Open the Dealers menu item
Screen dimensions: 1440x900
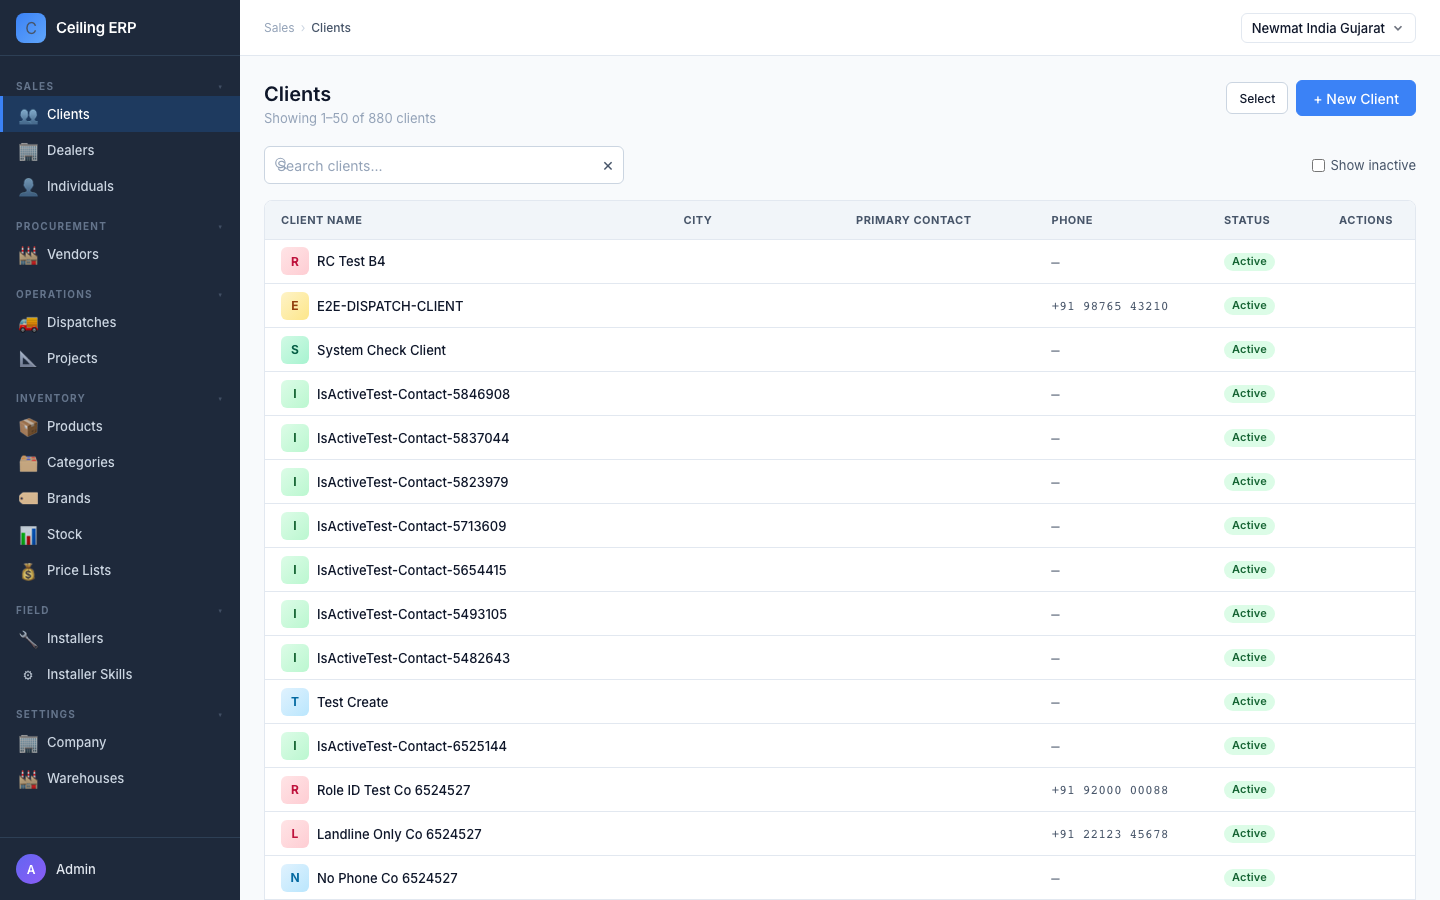(x=120, y=150)
